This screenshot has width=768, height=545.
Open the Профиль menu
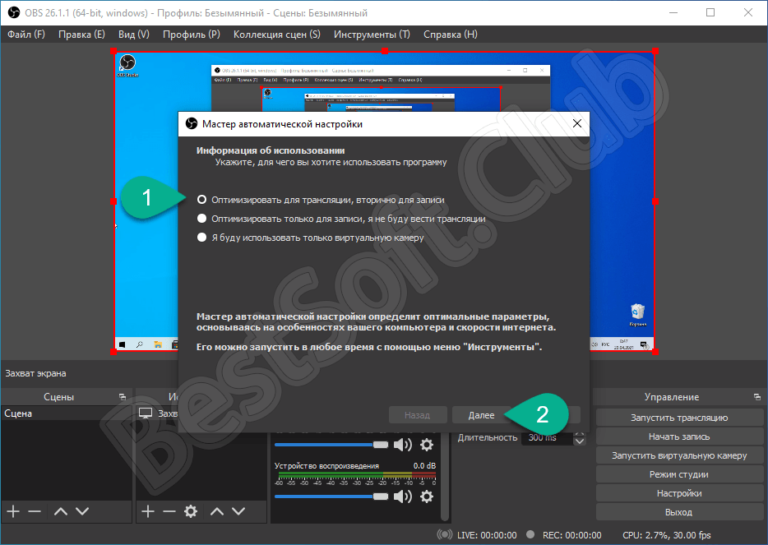point(191,34)
